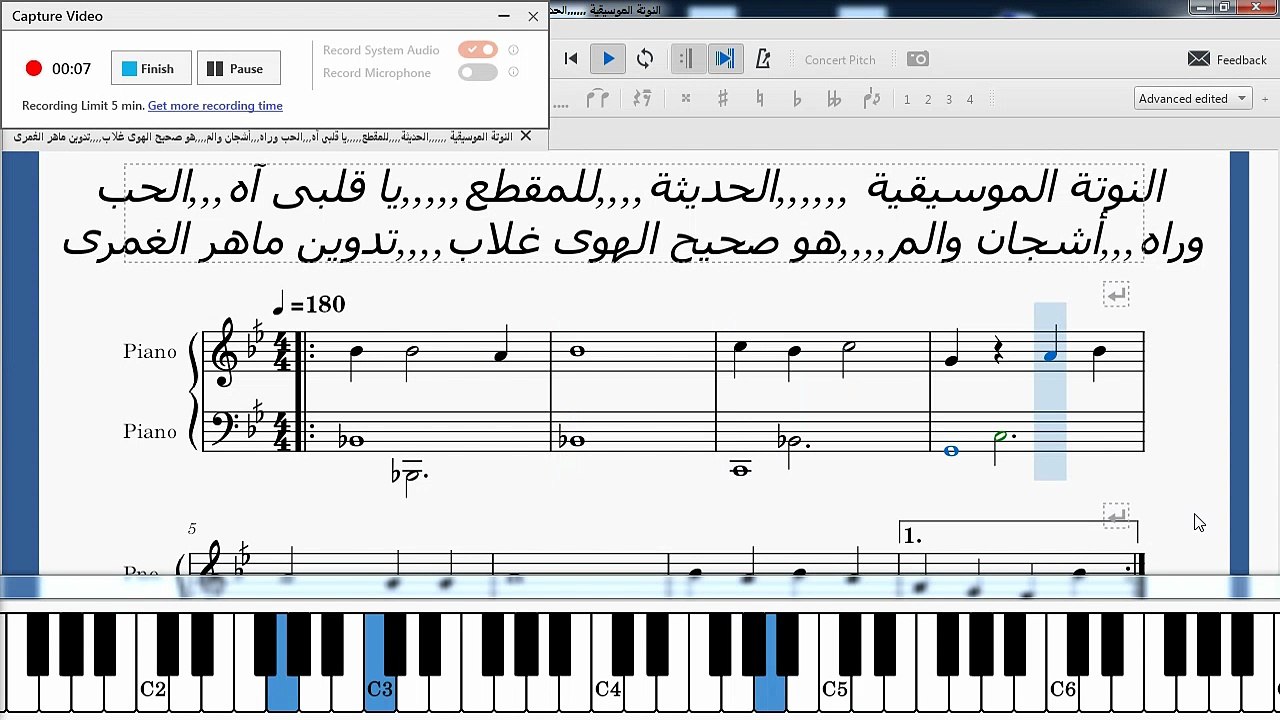Toggle loop playback

(645, 59)
